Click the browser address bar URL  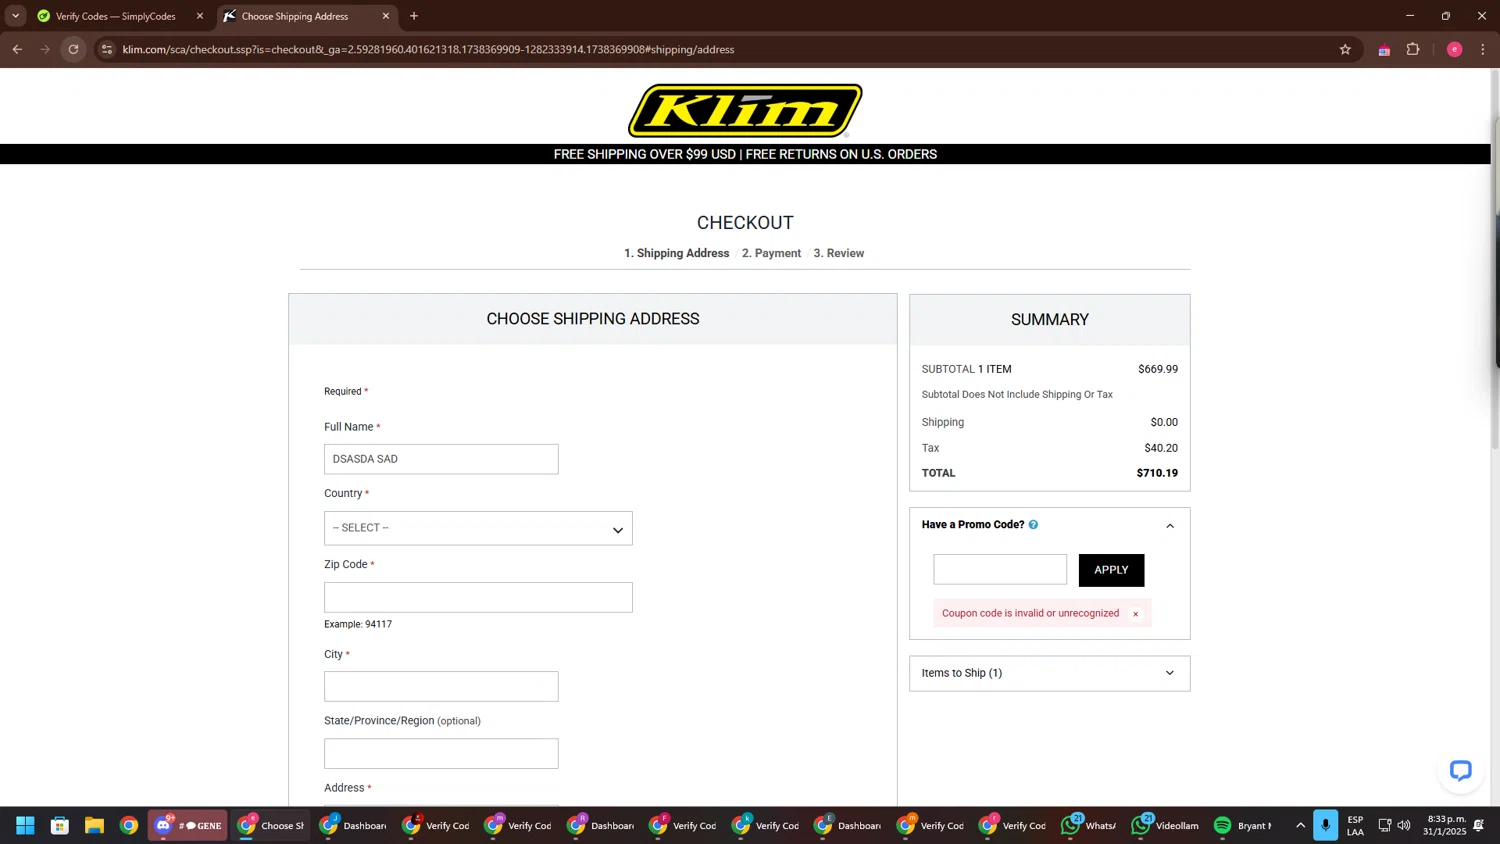428,49
